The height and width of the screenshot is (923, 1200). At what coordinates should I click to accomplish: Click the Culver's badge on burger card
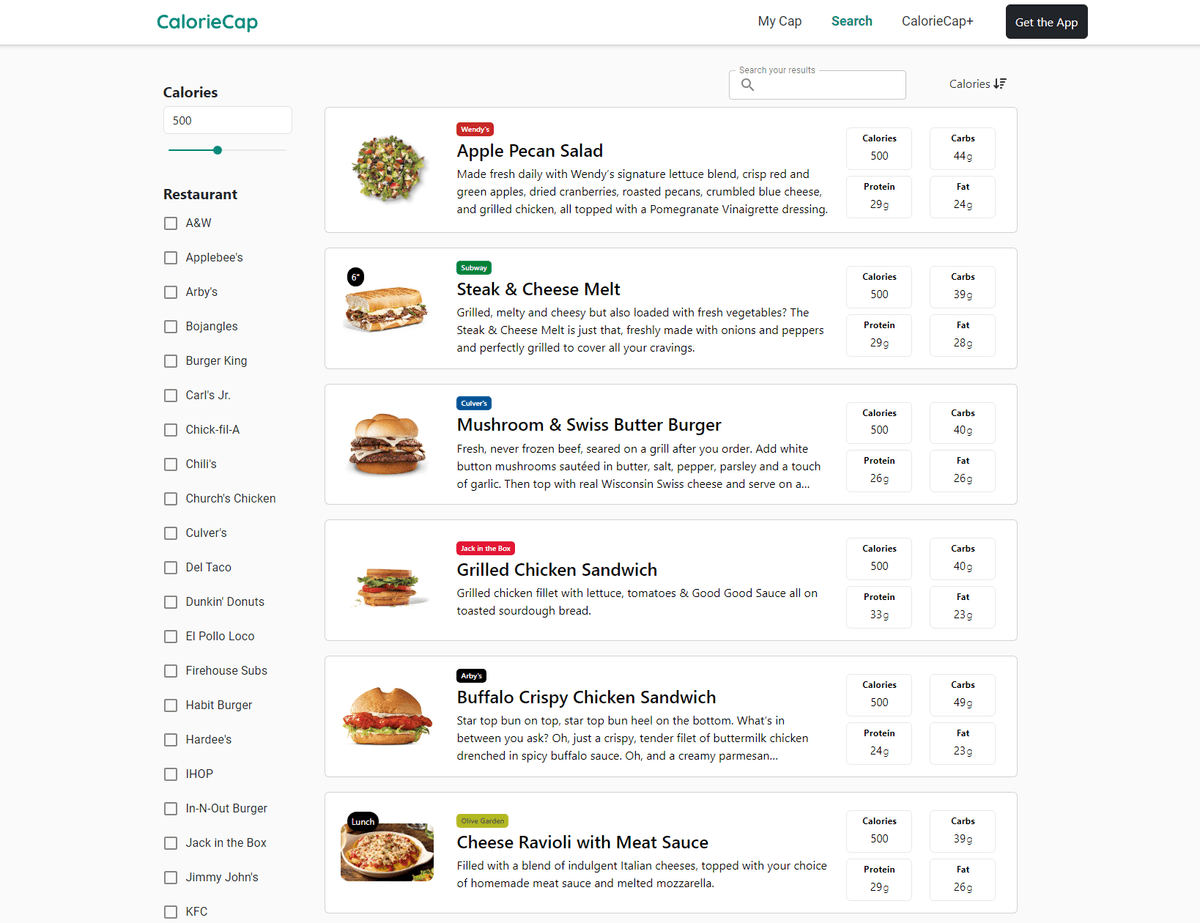474,403
